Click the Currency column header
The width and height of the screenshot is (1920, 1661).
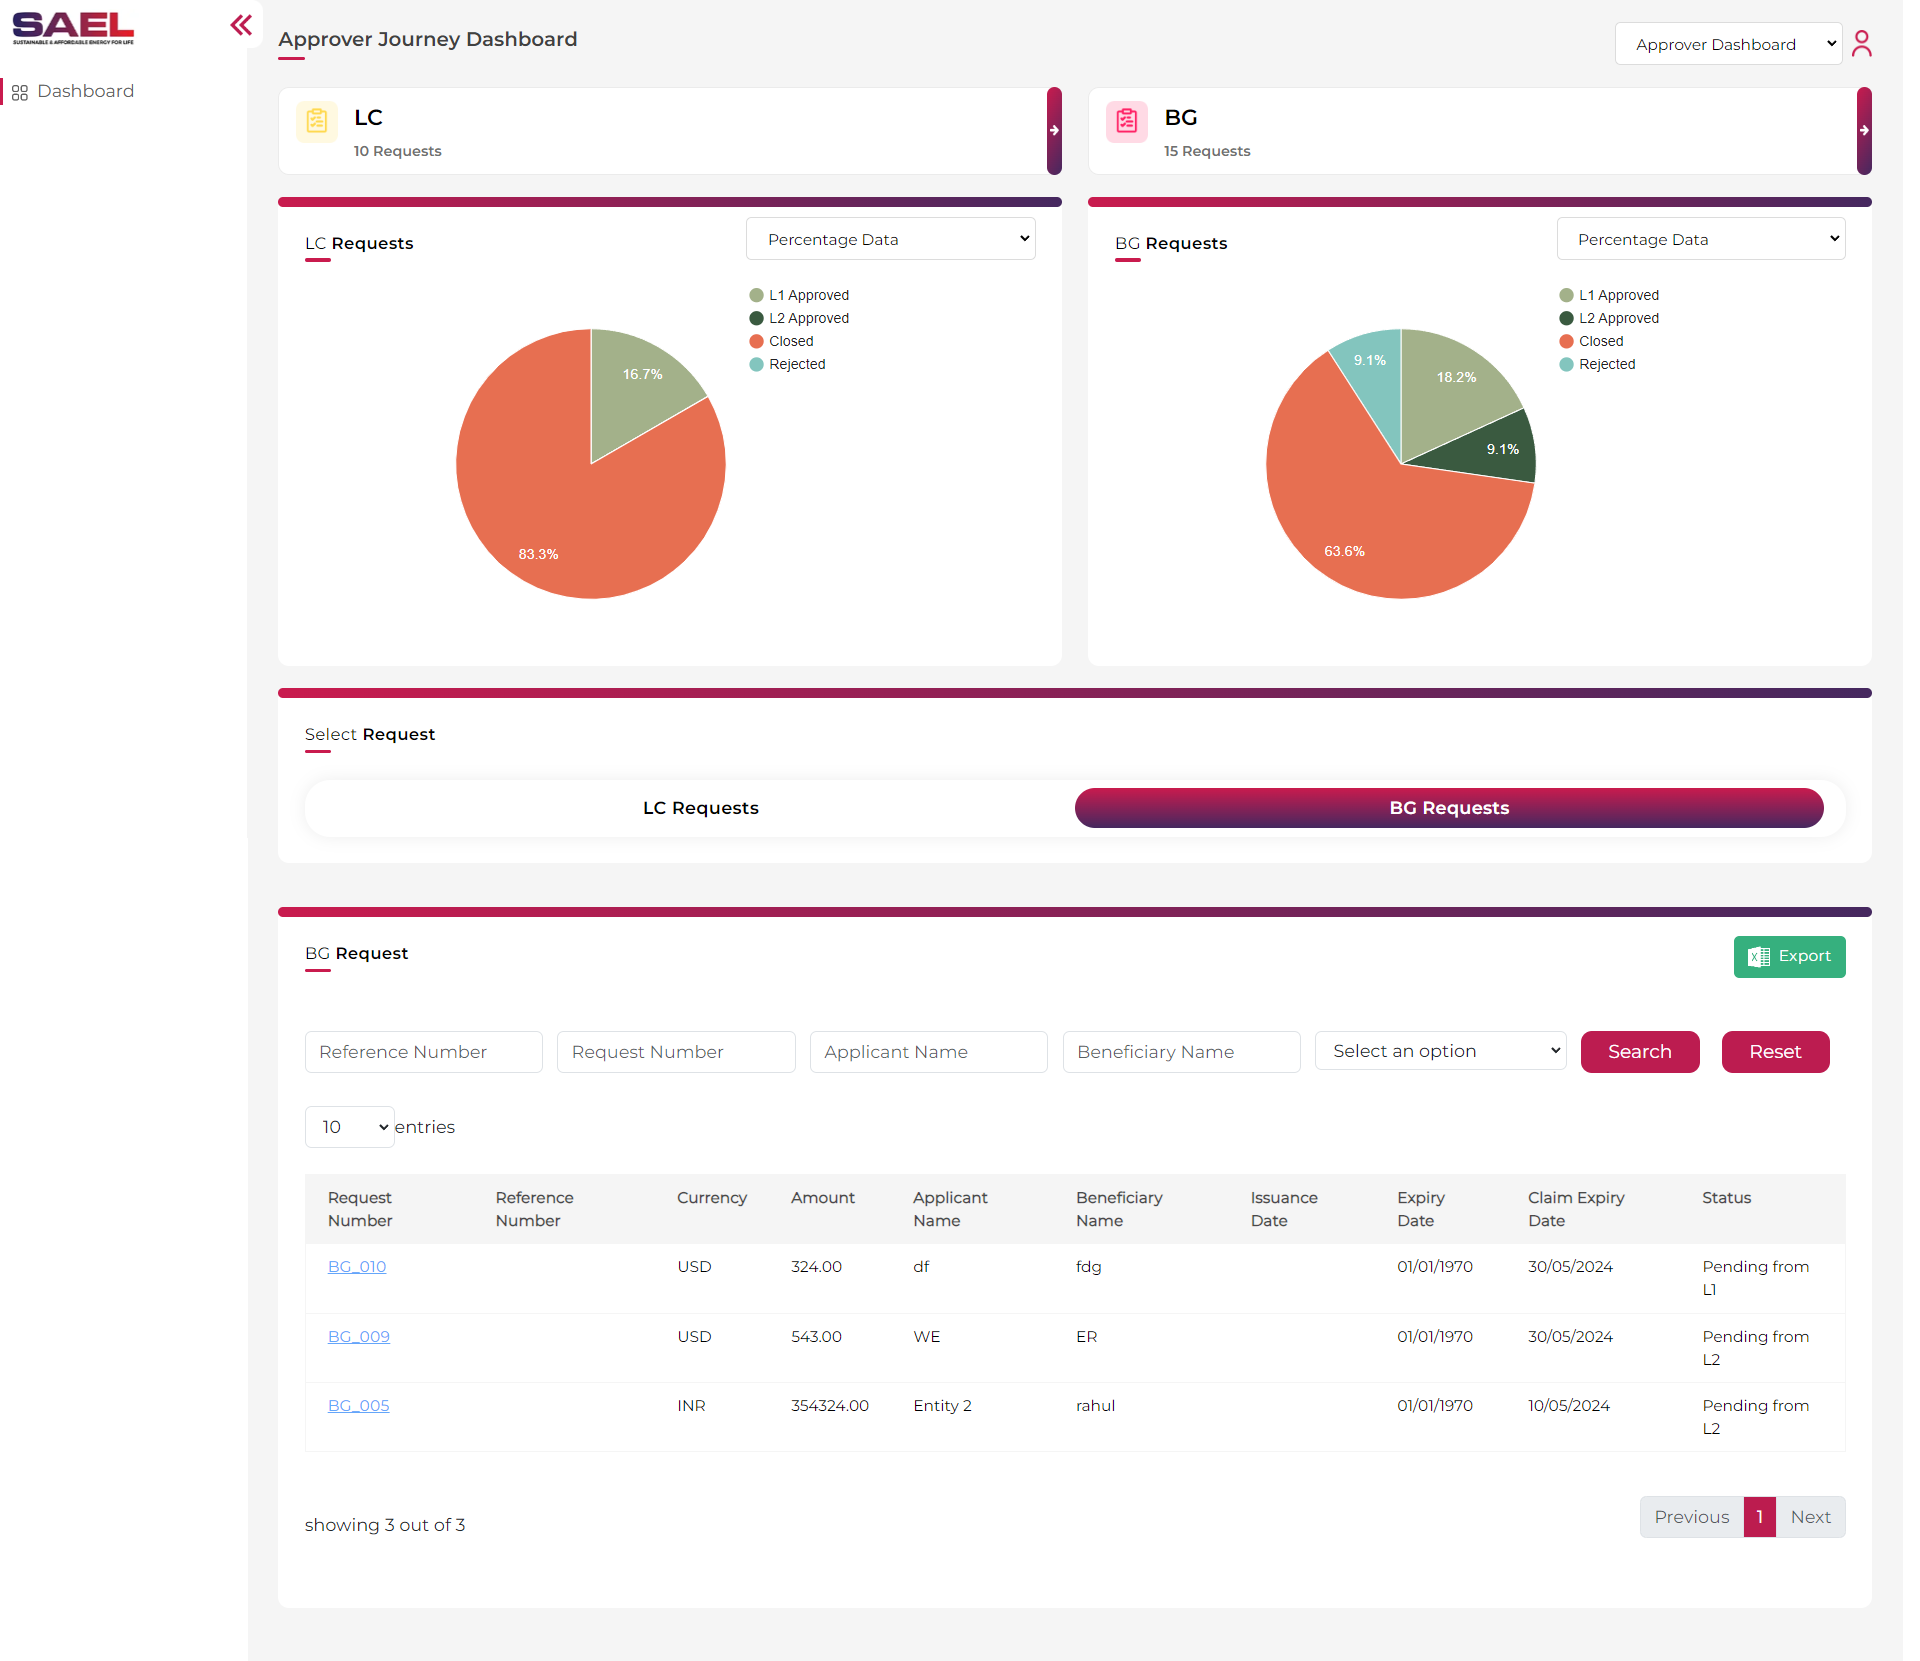pyautogui.click(x=712, y=1198)
